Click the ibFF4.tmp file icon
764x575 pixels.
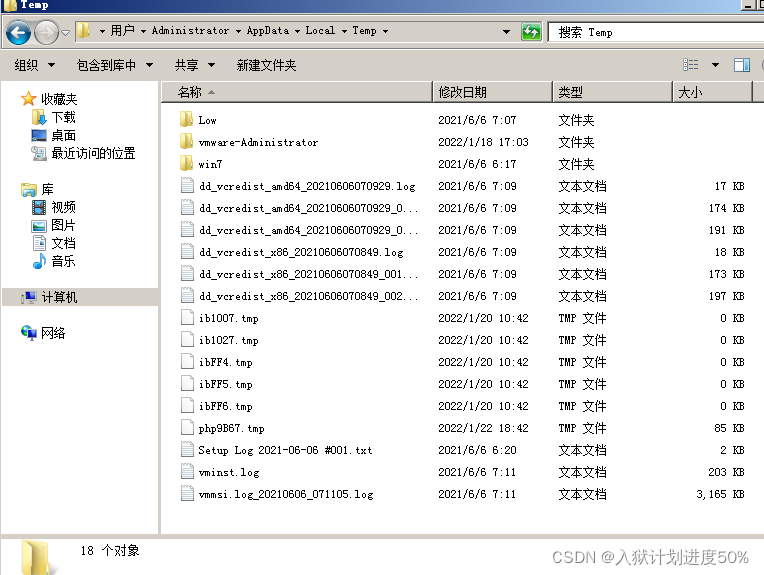187,362
